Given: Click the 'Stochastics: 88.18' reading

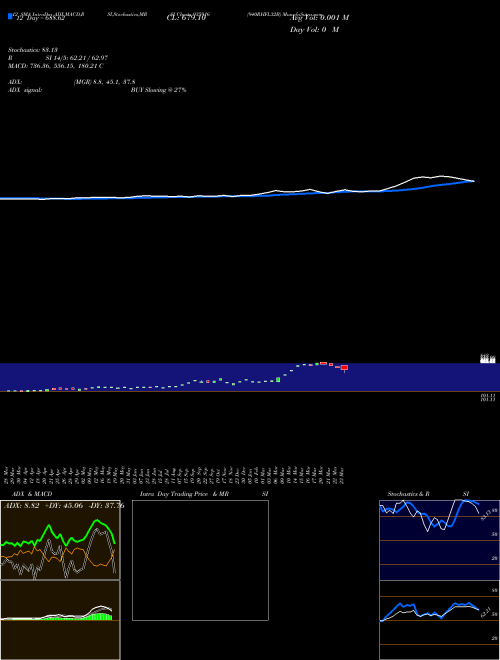Looking at the screenshot, I should coord(32,50).
